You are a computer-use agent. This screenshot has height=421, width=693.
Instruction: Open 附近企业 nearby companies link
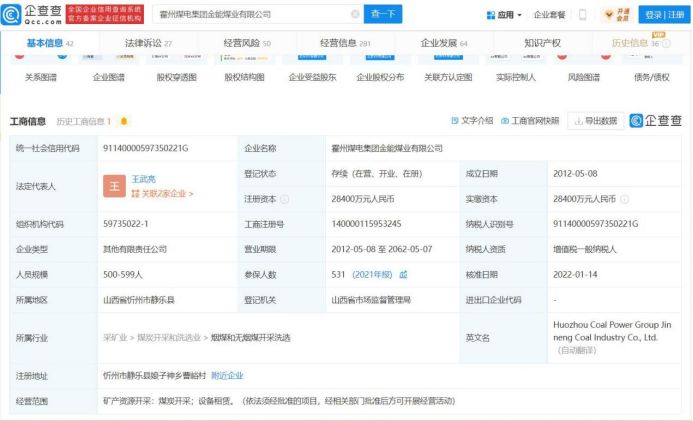tap(227, 375)
